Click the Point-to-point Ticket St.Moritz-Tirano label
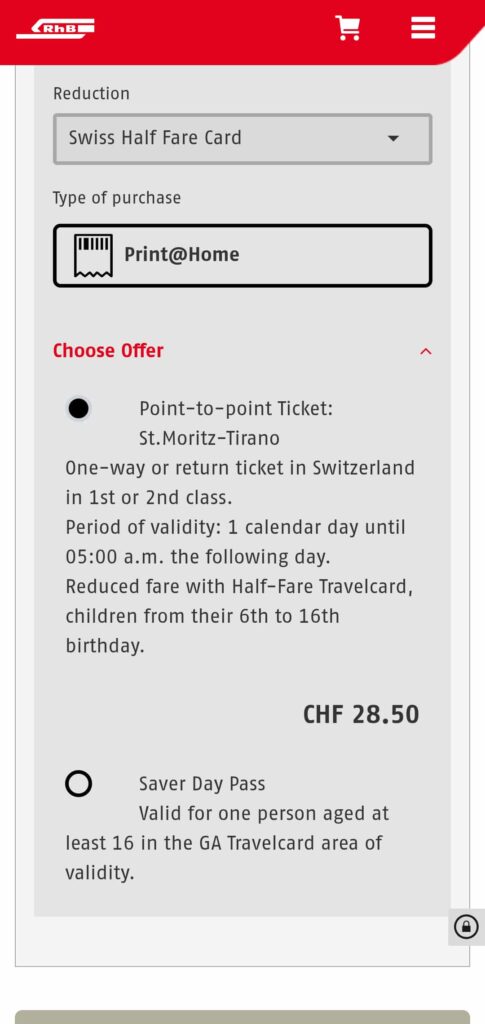The height and width of the screenshot is (1024, 485). [x=236, y=423]
